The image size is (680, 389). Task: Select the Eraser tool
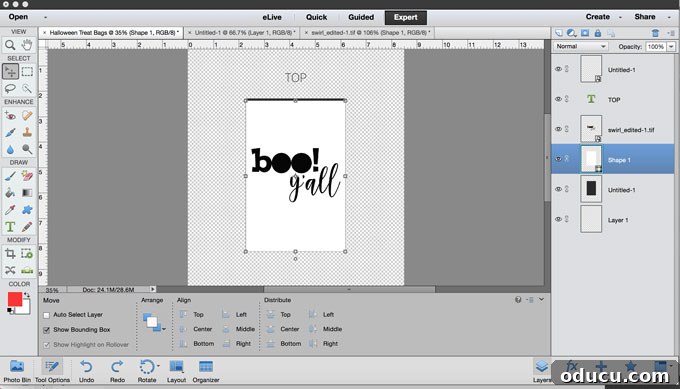[27, 176]
